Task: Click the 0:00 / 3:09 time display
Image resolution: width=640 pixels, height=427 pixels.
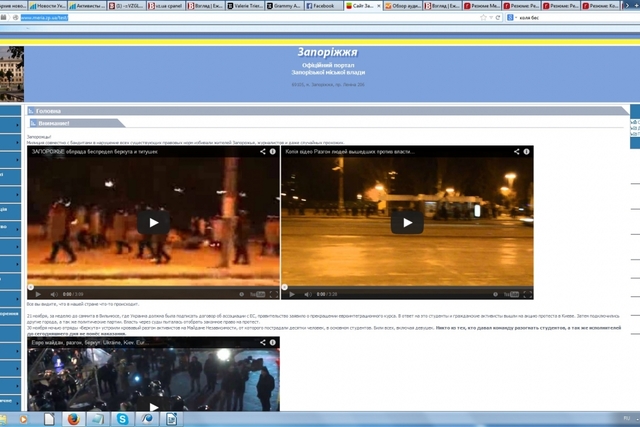Action: 73,294
